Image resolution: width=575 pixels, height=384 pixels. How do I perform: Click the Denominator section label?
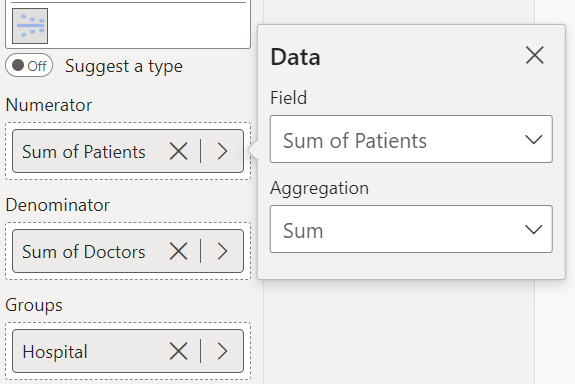(58, 205)
